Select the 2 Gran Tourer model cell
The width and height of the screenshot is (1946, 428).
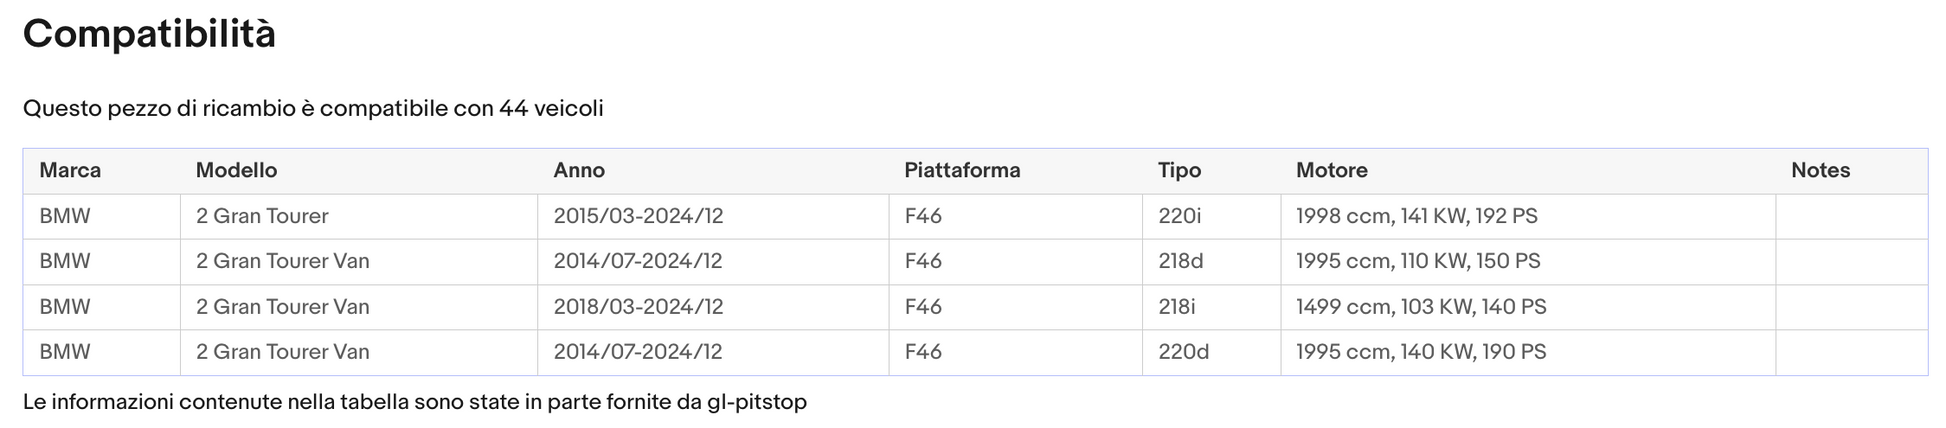(x=359, y=216)
